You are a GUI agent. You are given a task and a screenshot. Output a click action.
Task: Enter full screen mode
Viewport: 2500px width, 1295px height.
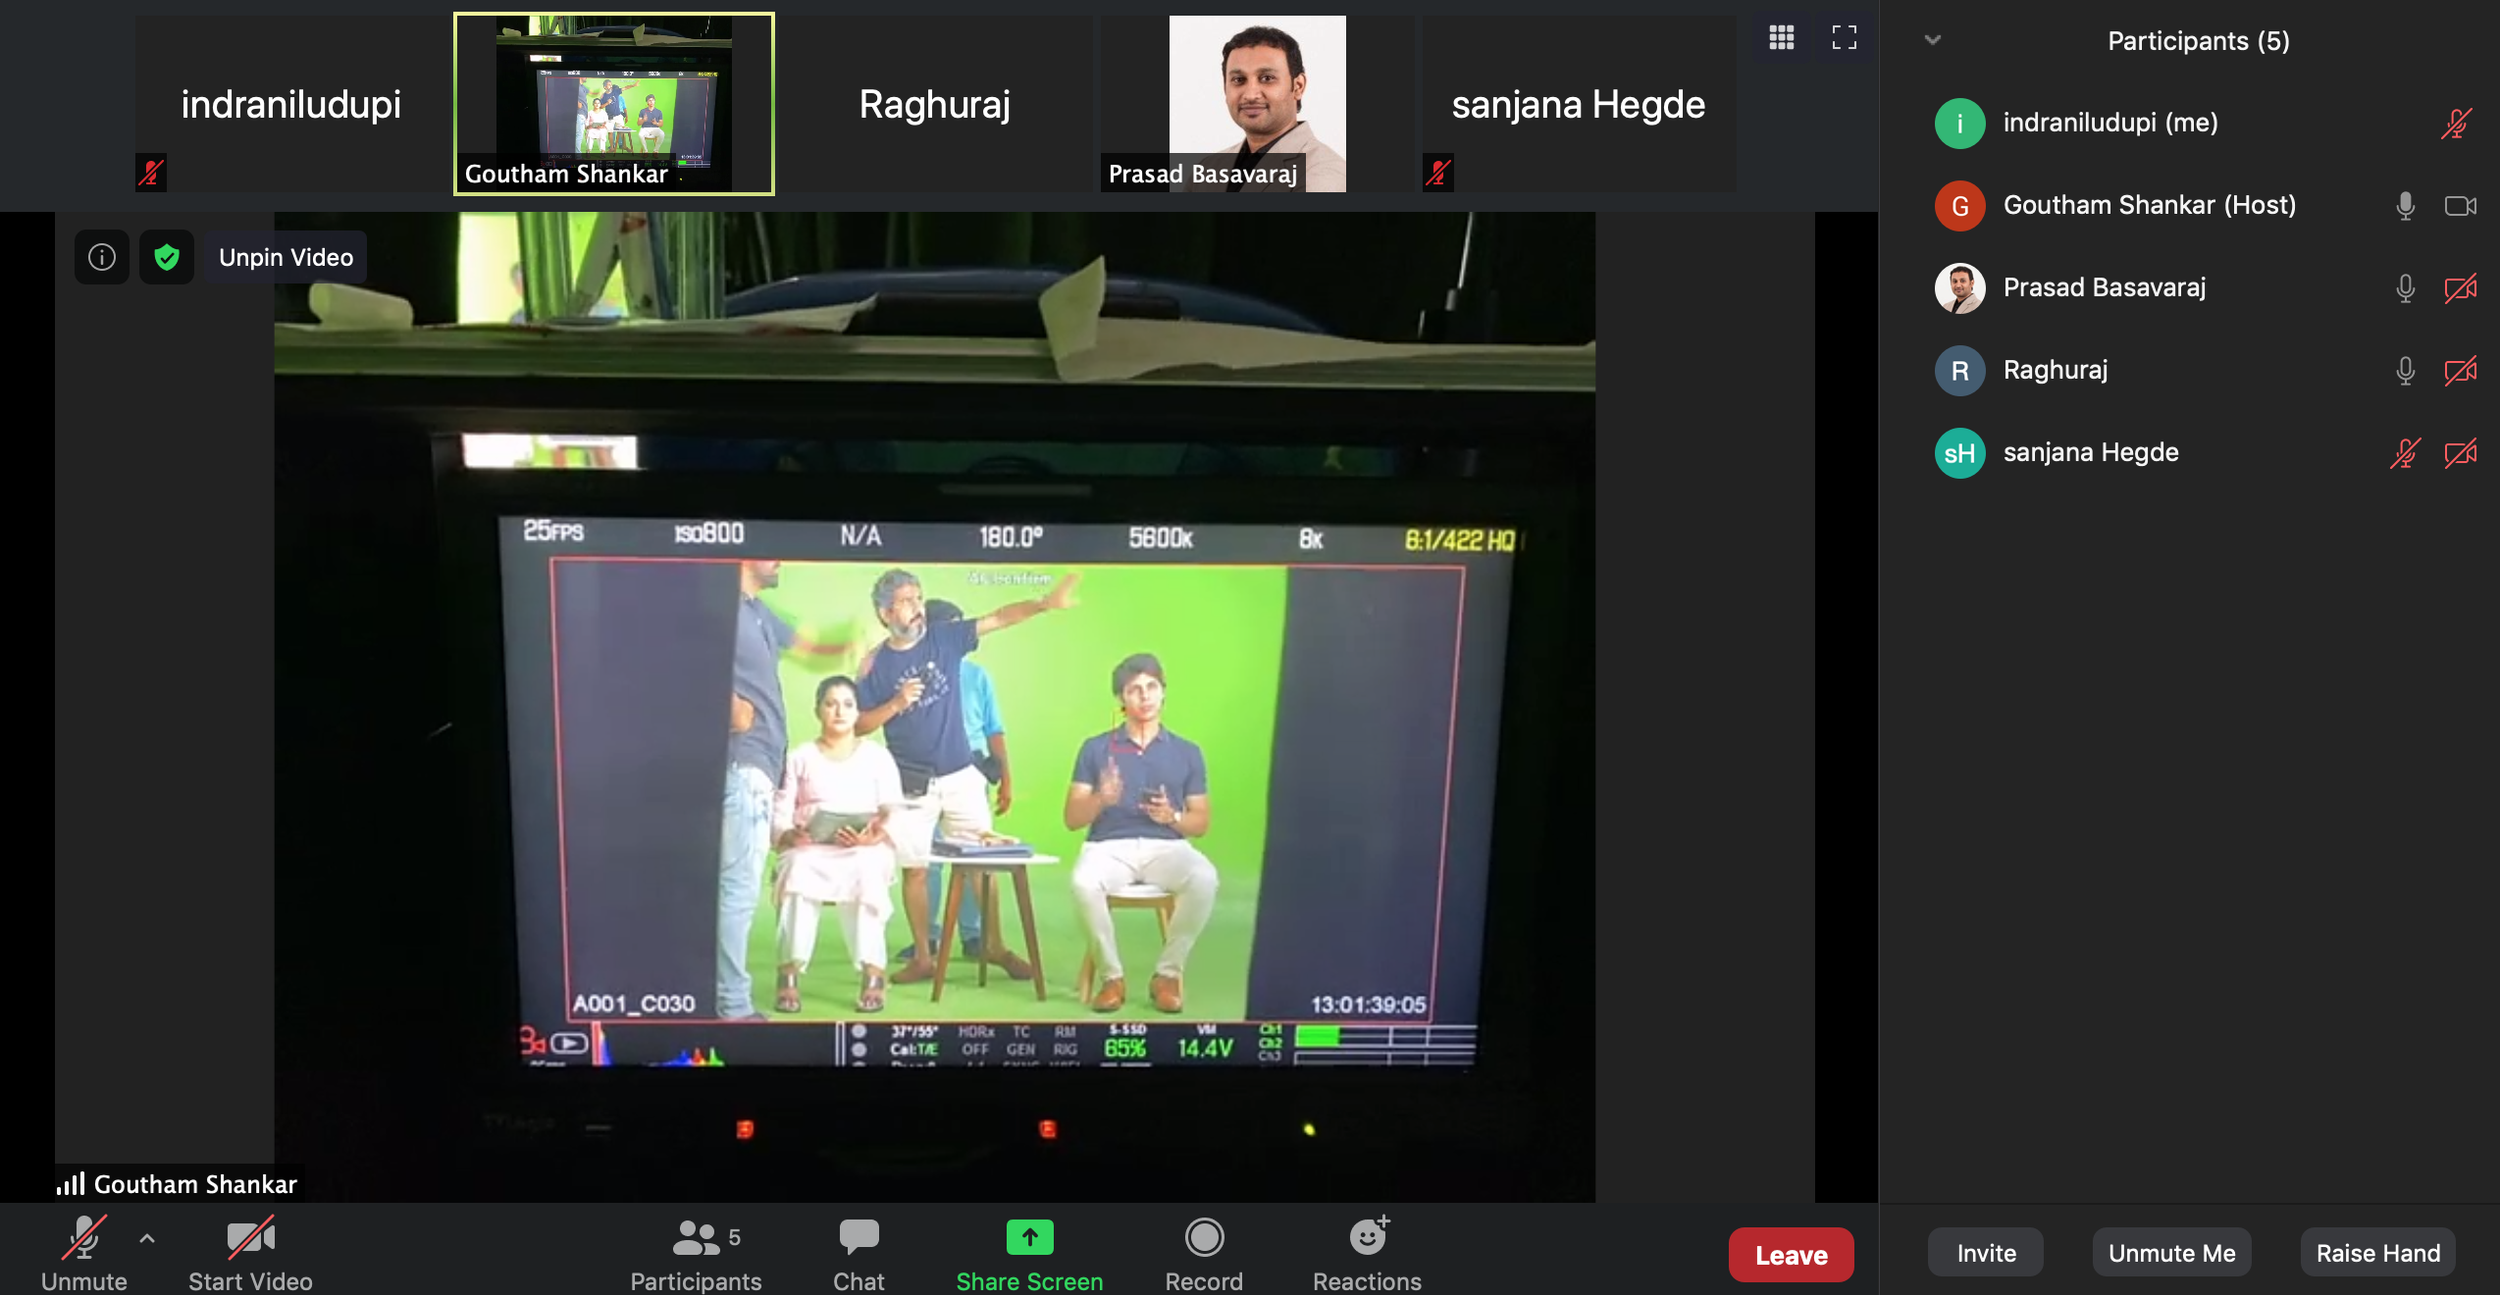coord(1844,38)
